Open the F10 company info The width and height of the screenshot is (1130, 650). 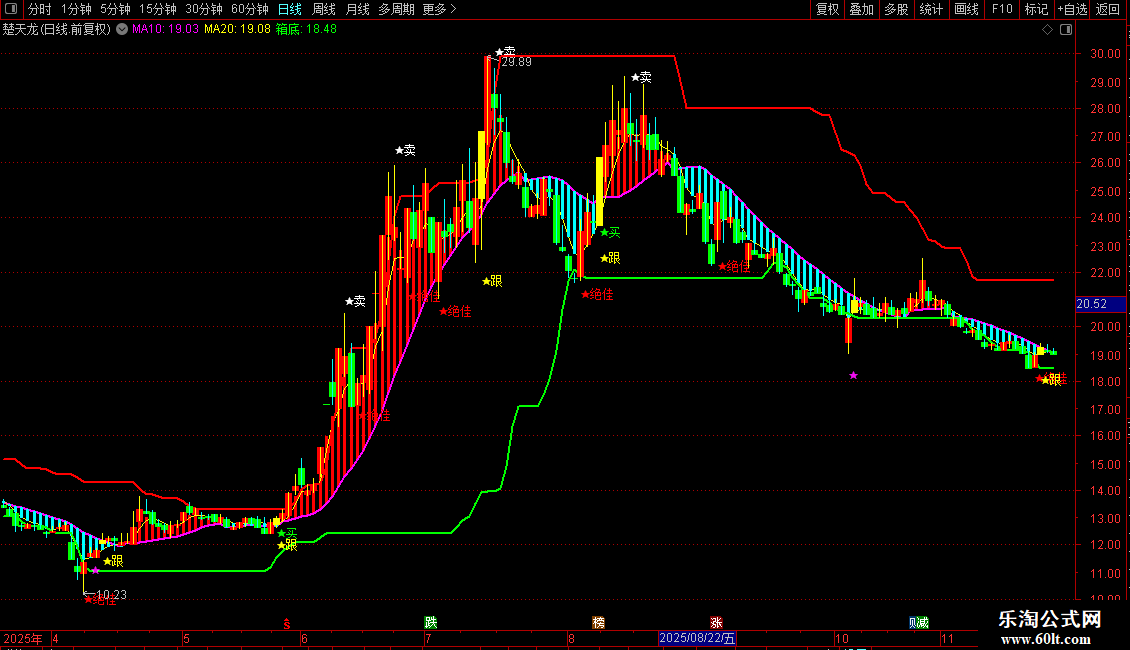(x=1002, y=9)
